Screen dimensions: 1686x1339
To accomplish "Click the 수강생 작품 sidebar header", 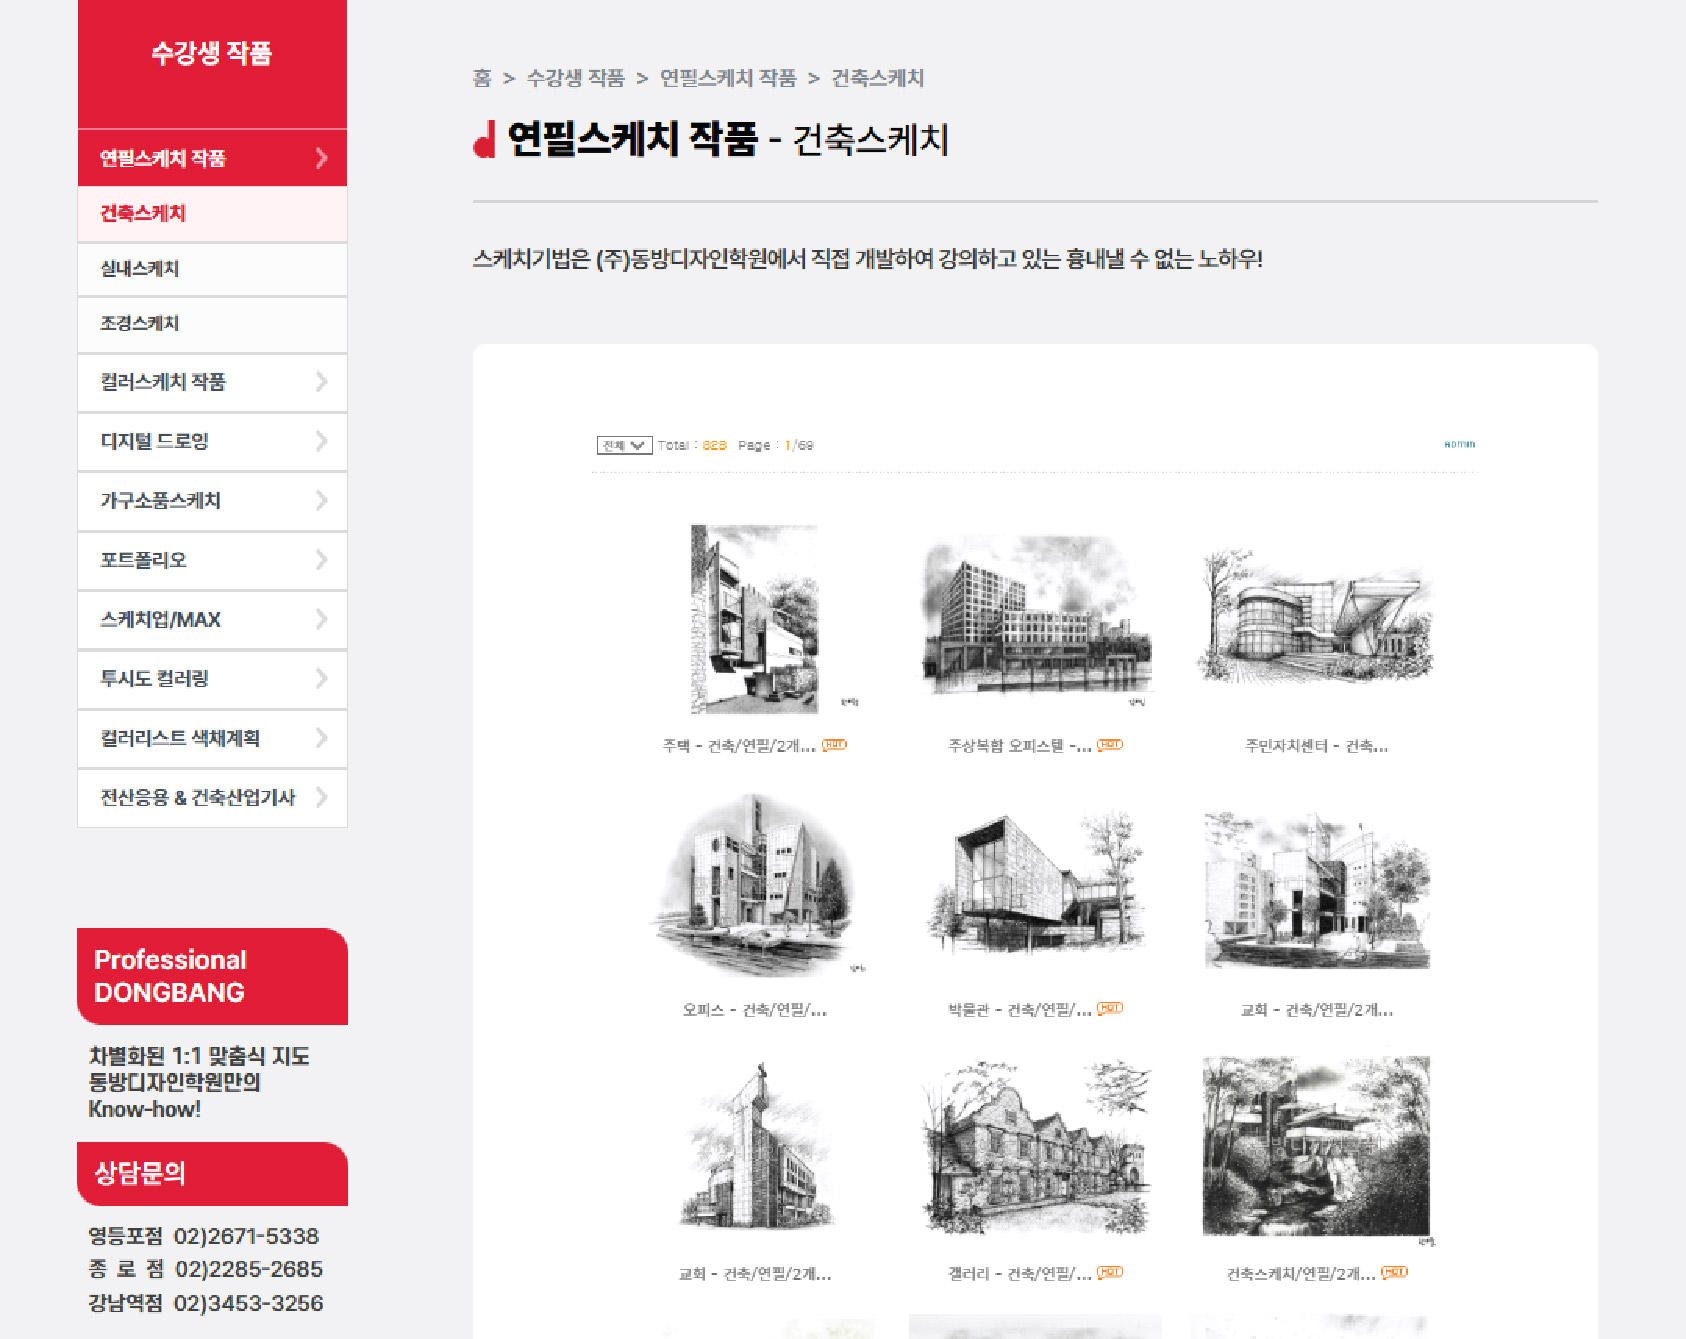I will (212, 54).
